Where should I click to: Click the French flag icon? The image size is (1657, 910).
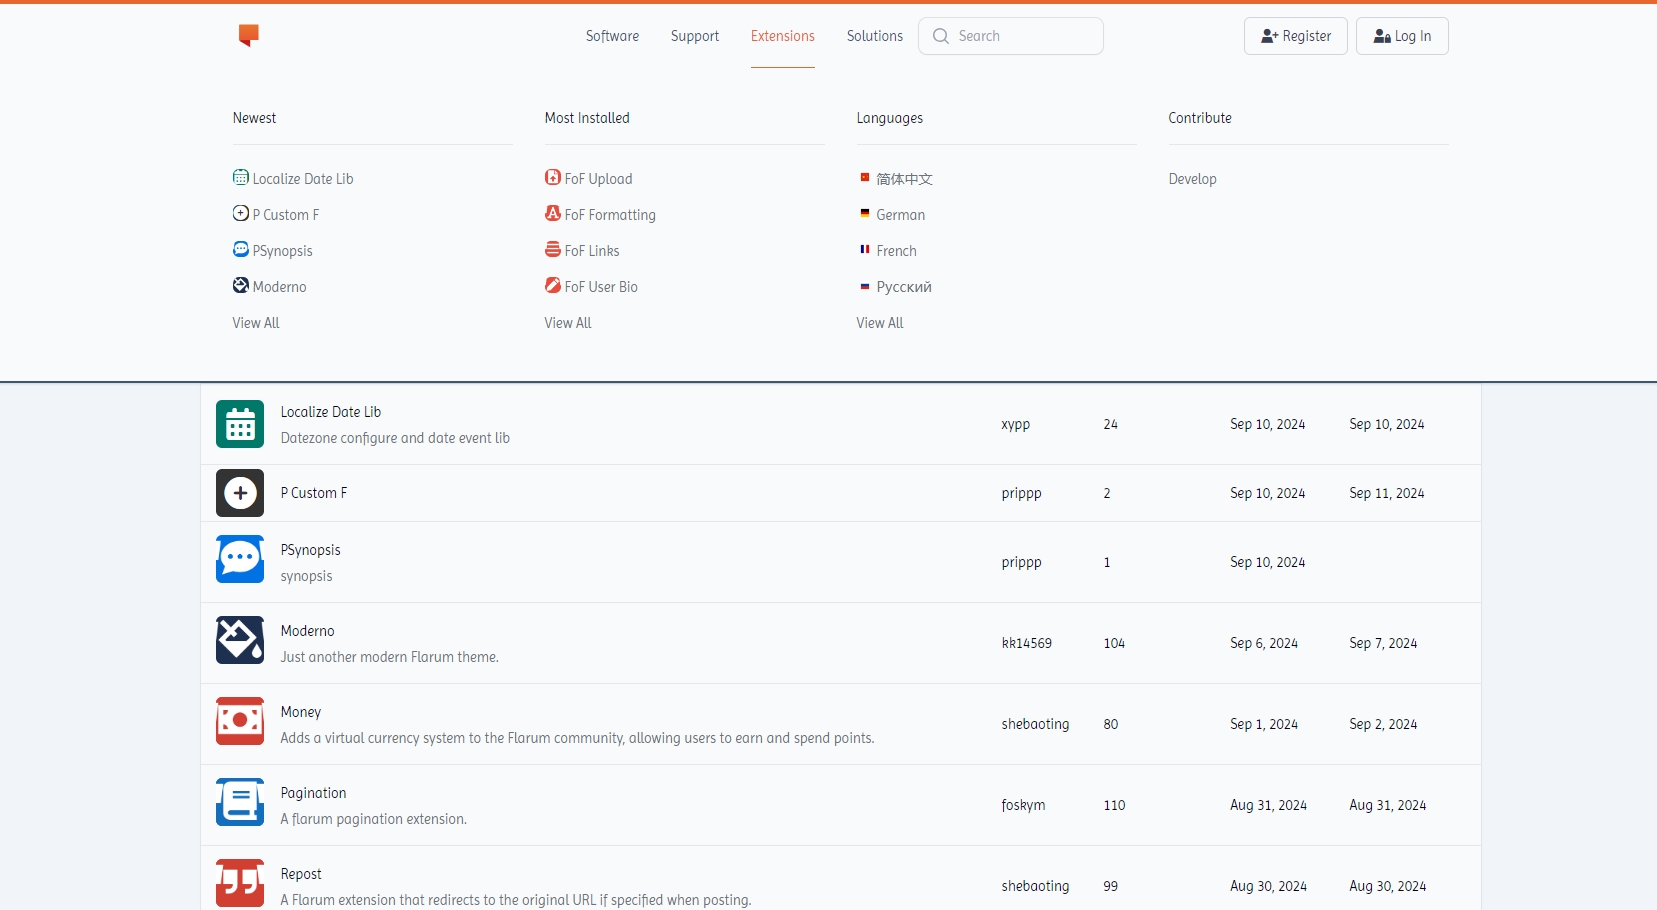click(865, 249)
